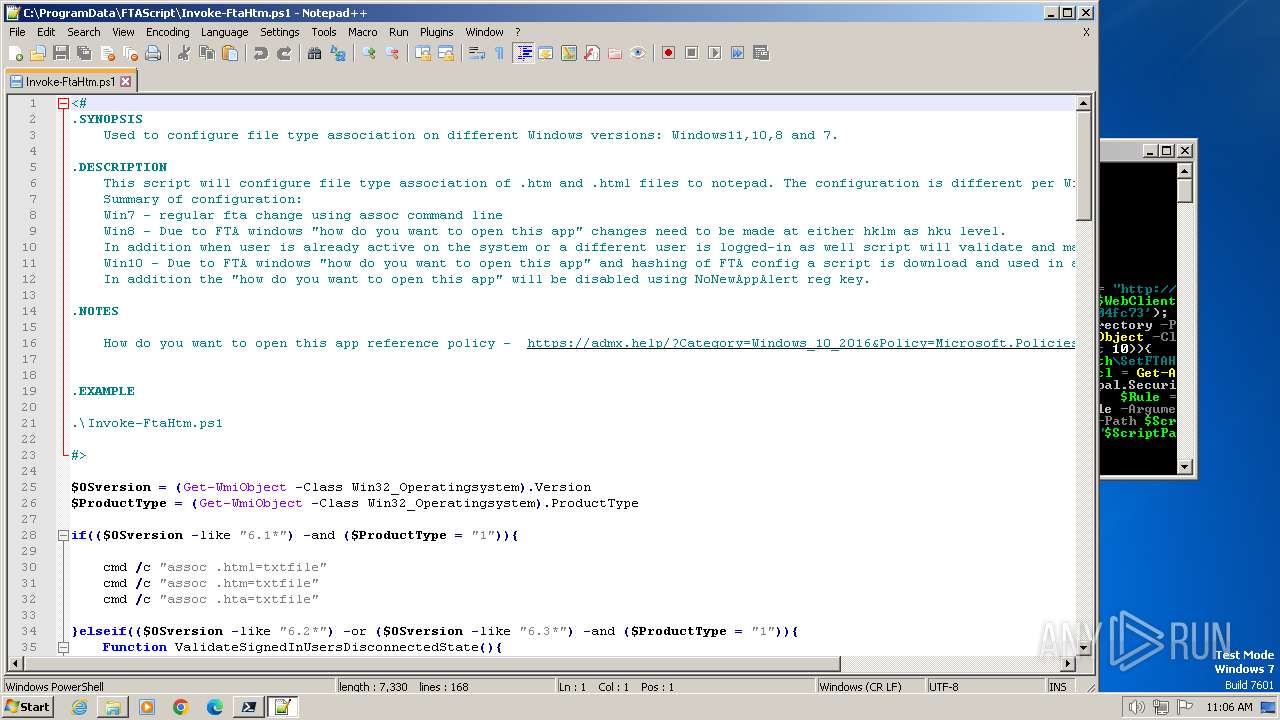1280x720 pixels.
Task: Close the Invoke-FtaHtm.ps1 tab with its red X
Action: (126, 82)
